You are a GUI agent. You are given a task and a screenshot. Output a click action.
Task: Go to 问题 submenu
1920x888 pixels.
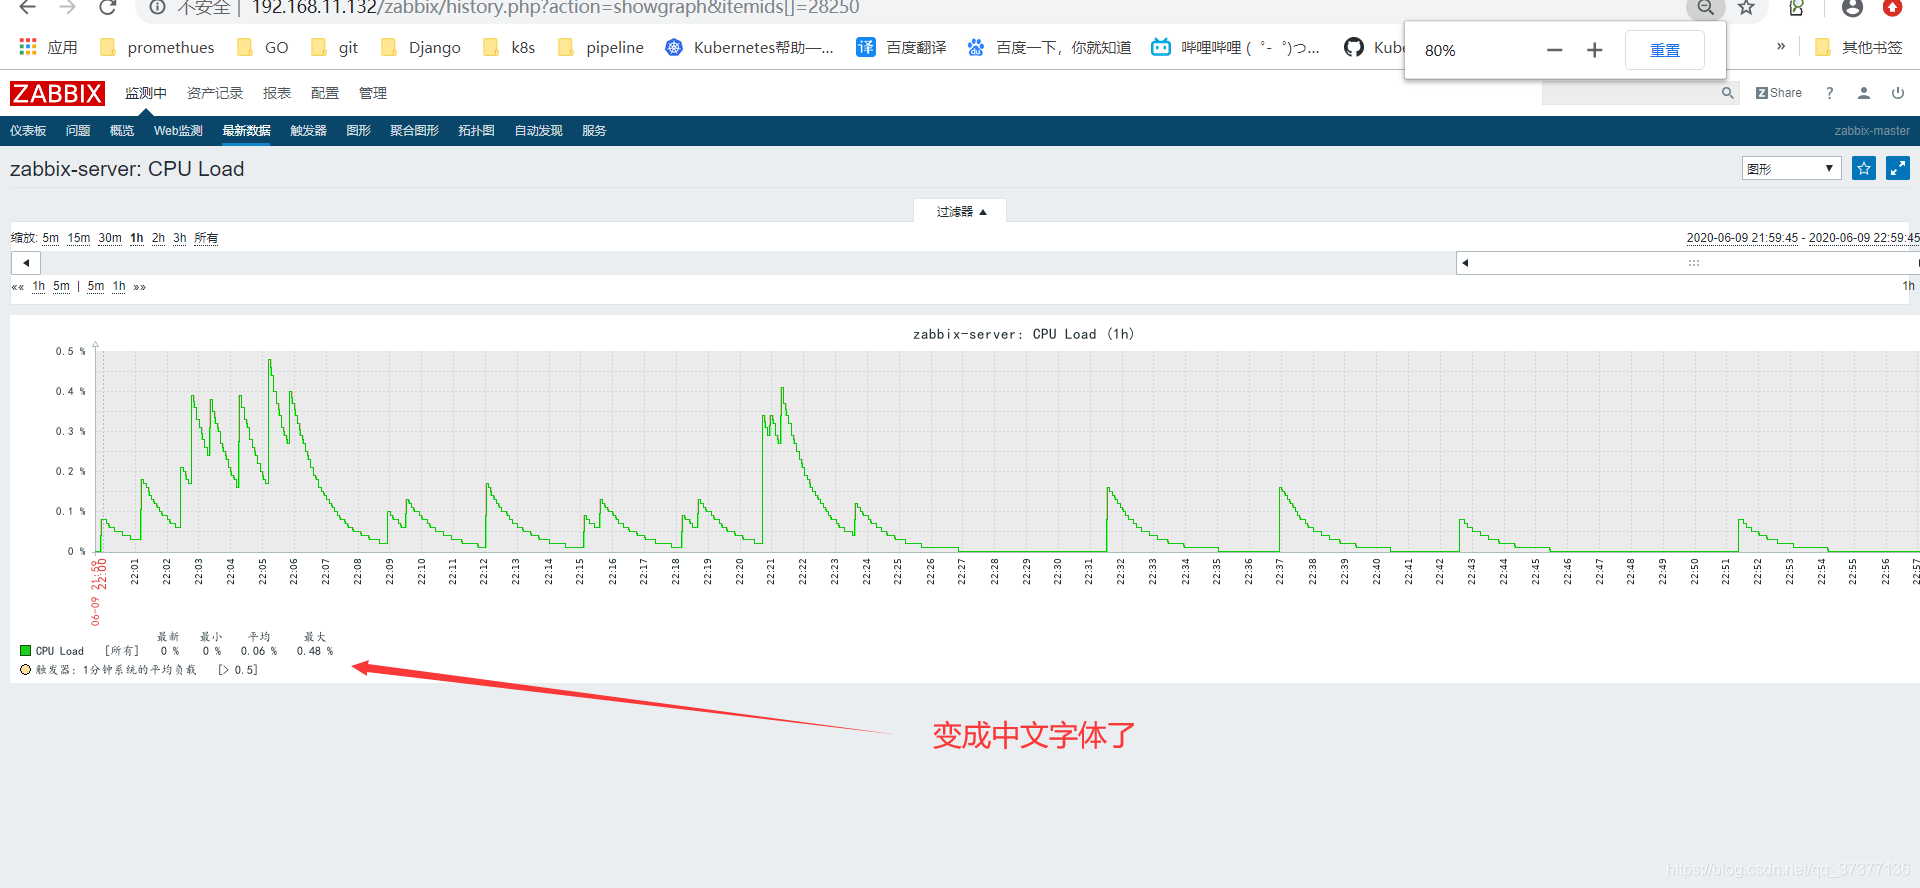78,131
